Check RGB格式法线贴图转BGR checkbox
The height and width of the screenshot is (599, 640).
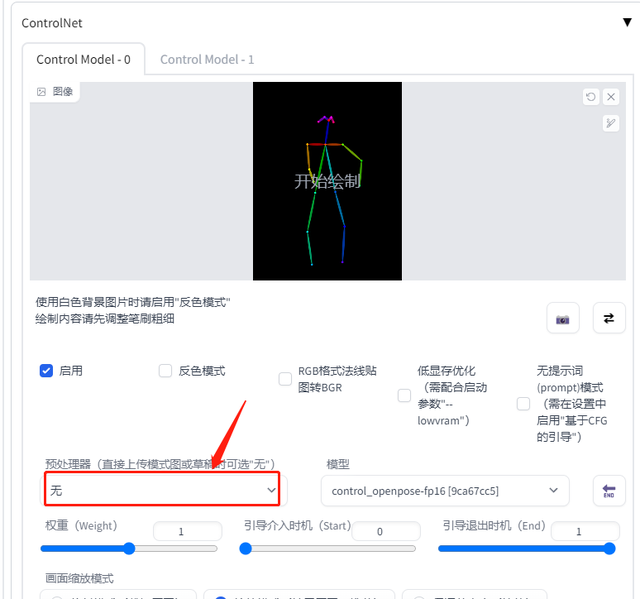click(285, 379)
